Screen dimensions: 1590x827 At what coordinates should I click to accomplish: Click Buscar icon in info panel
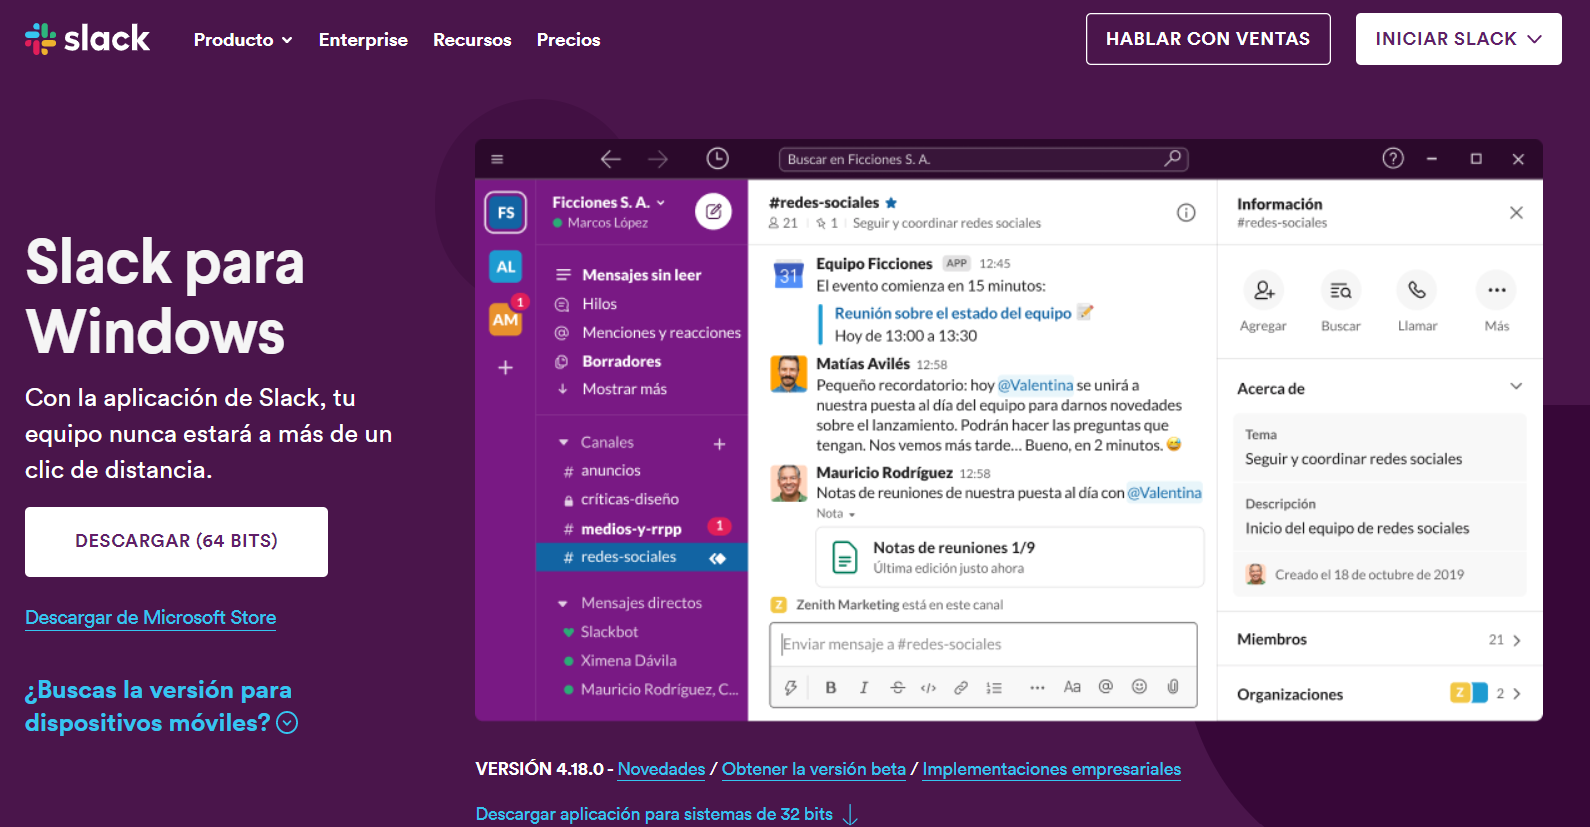click(1341, 290)
